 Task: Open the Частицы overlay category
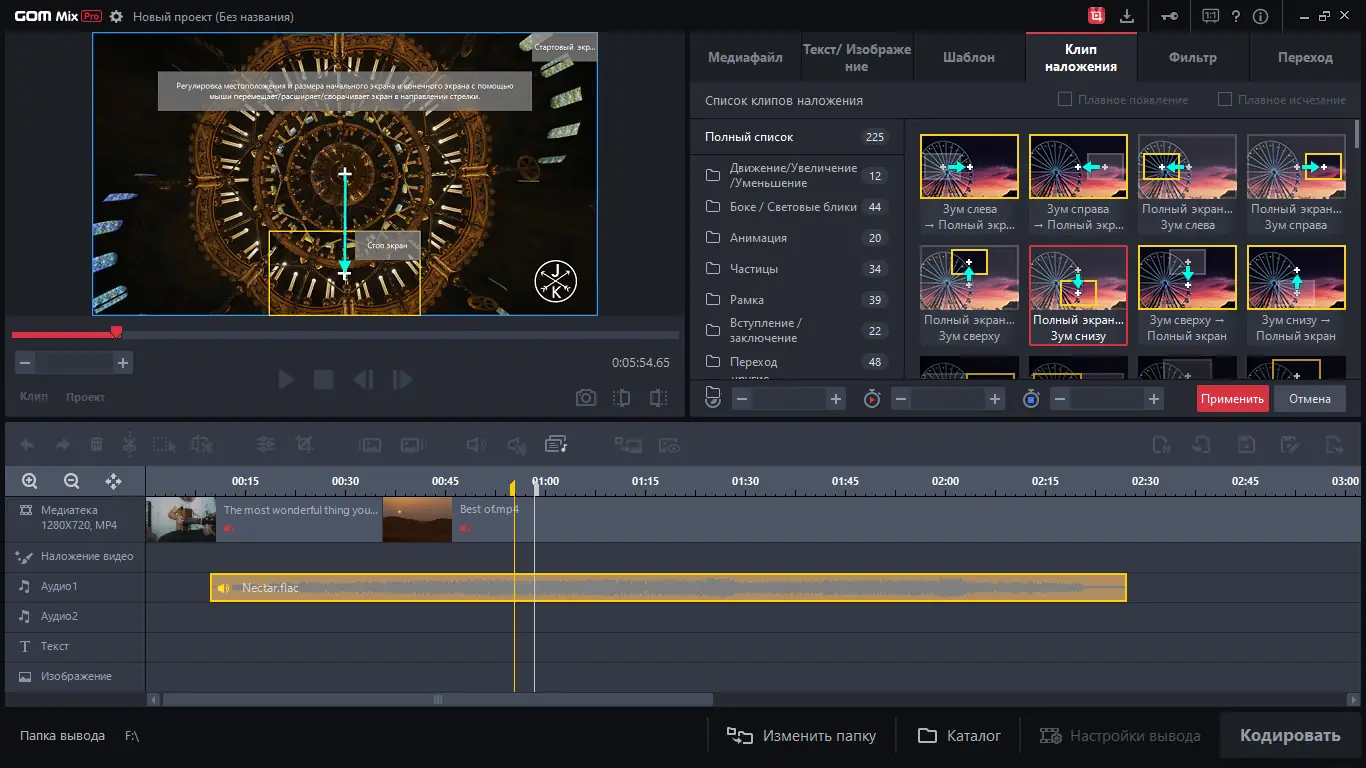(754, 269)
